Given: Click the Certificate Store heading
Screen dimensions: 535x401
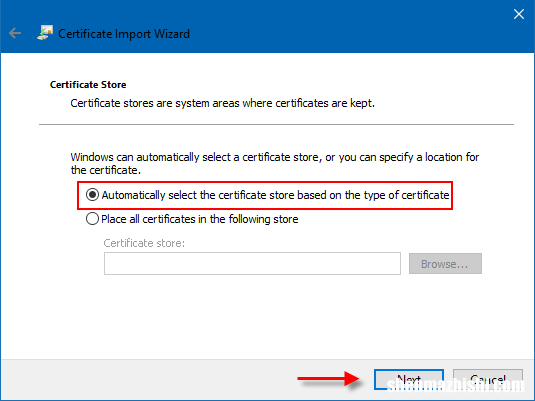Looking at the screenshot, I should coord(88,85).
